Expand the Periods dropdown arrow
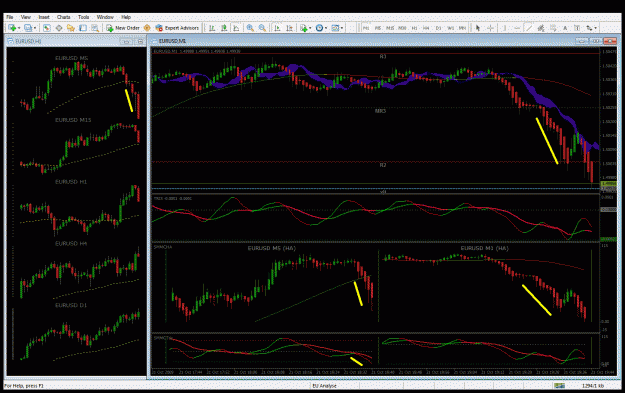The image size is (625, 393). click(x=326, y=28)
